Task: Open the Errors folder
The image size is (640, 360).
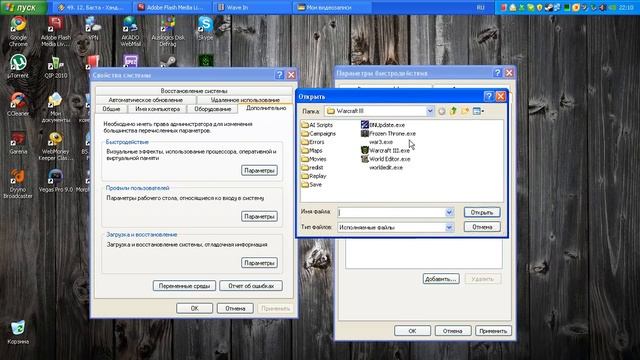Action: tap(313, 142)
